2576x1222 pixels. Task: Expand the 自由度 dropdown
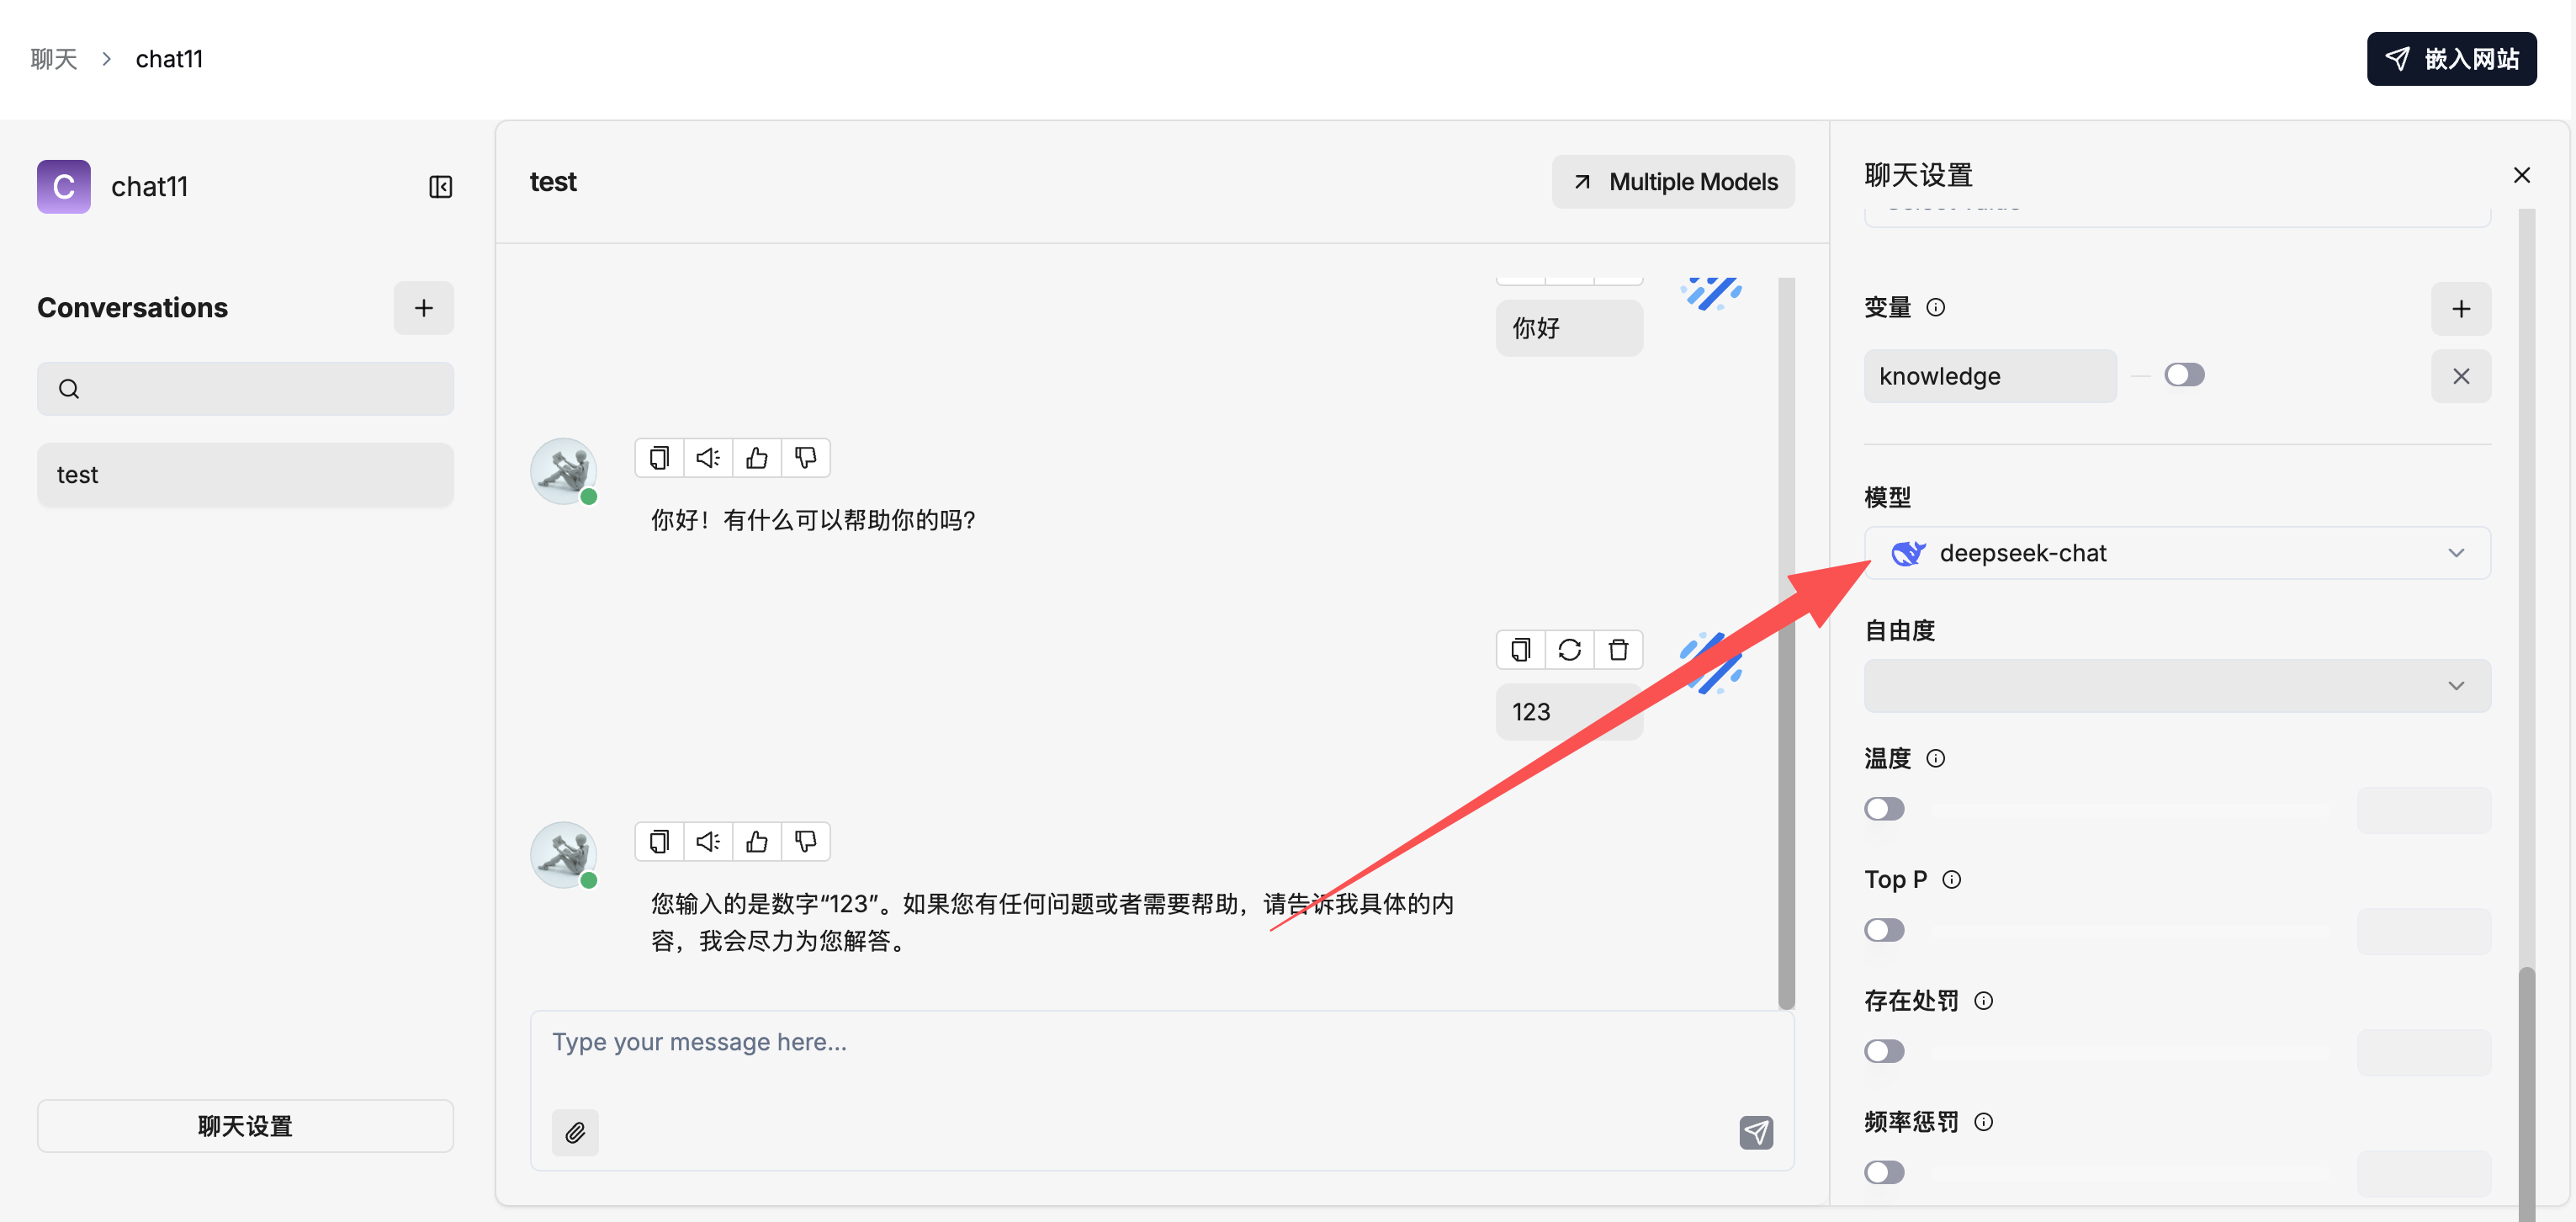click(x=2176, y=686)
